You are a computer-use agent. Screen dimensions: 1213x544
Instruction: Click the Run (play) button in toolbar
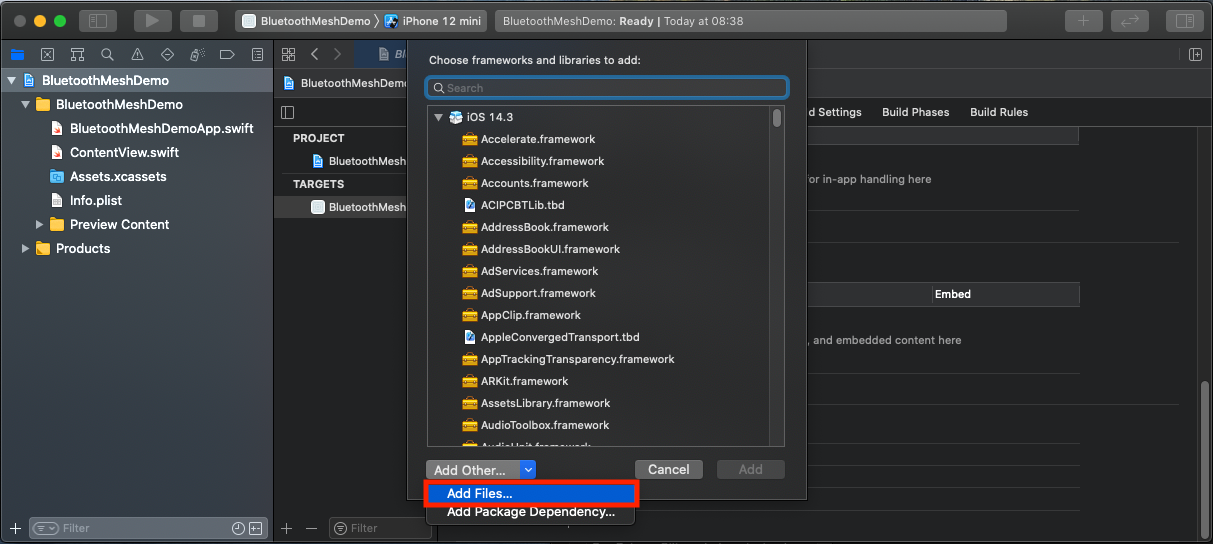point(152,21)
